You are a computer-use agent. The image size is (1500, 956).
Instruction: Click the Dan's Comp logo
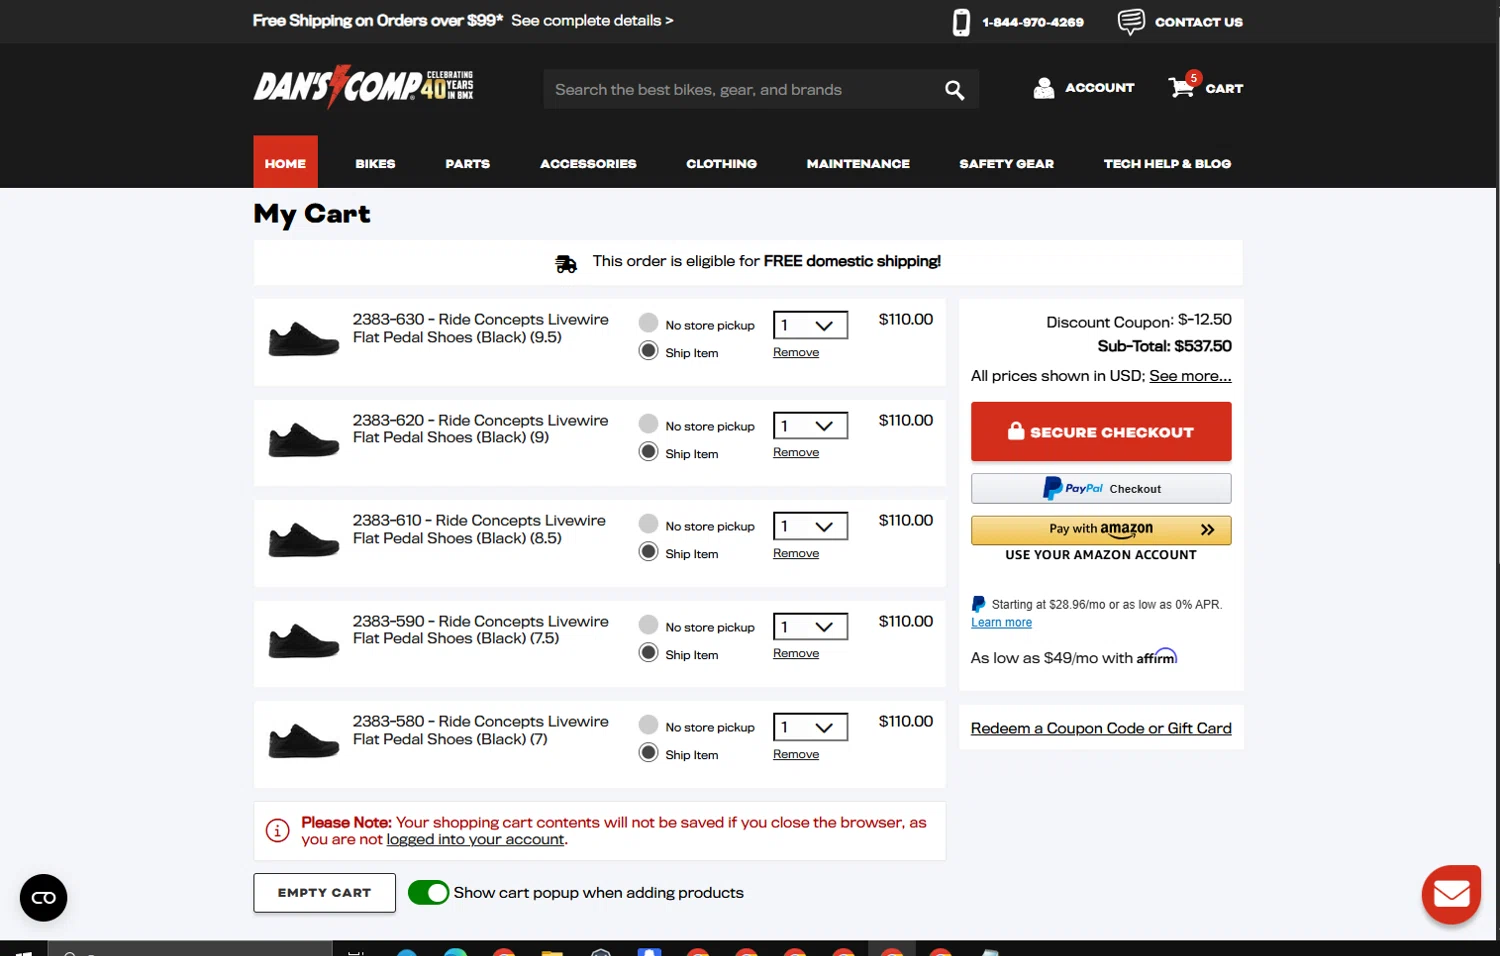click(363, 87)
